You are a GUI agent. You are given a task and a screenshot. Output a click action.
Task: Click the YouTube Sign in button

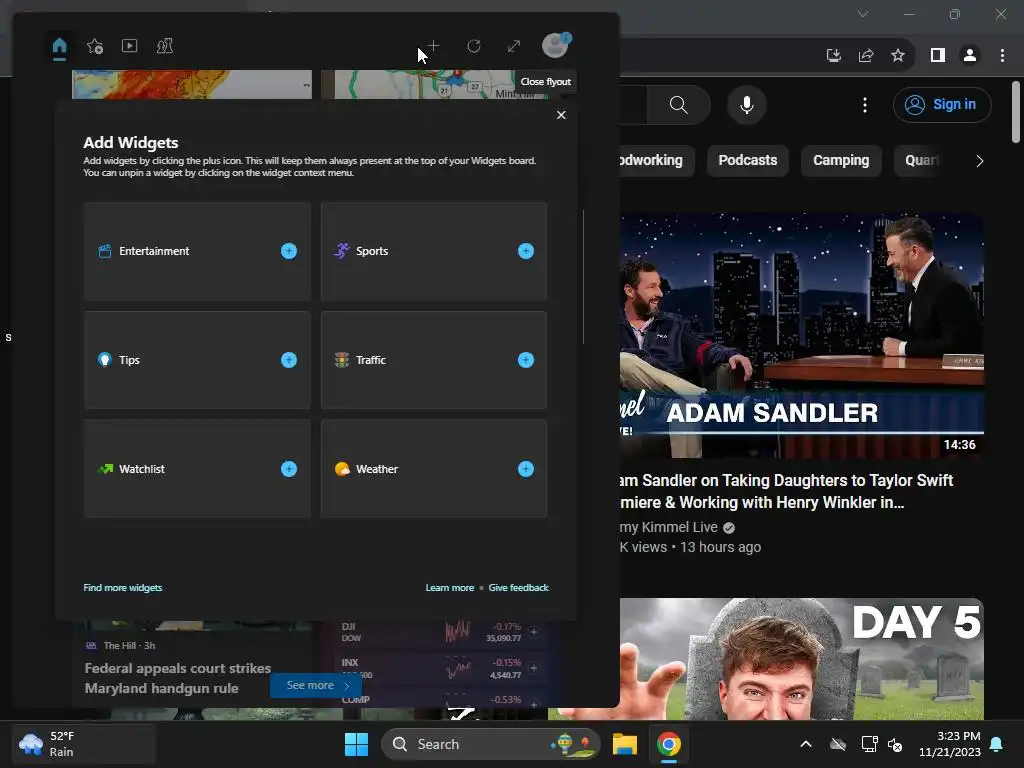(x=942, y=104)
